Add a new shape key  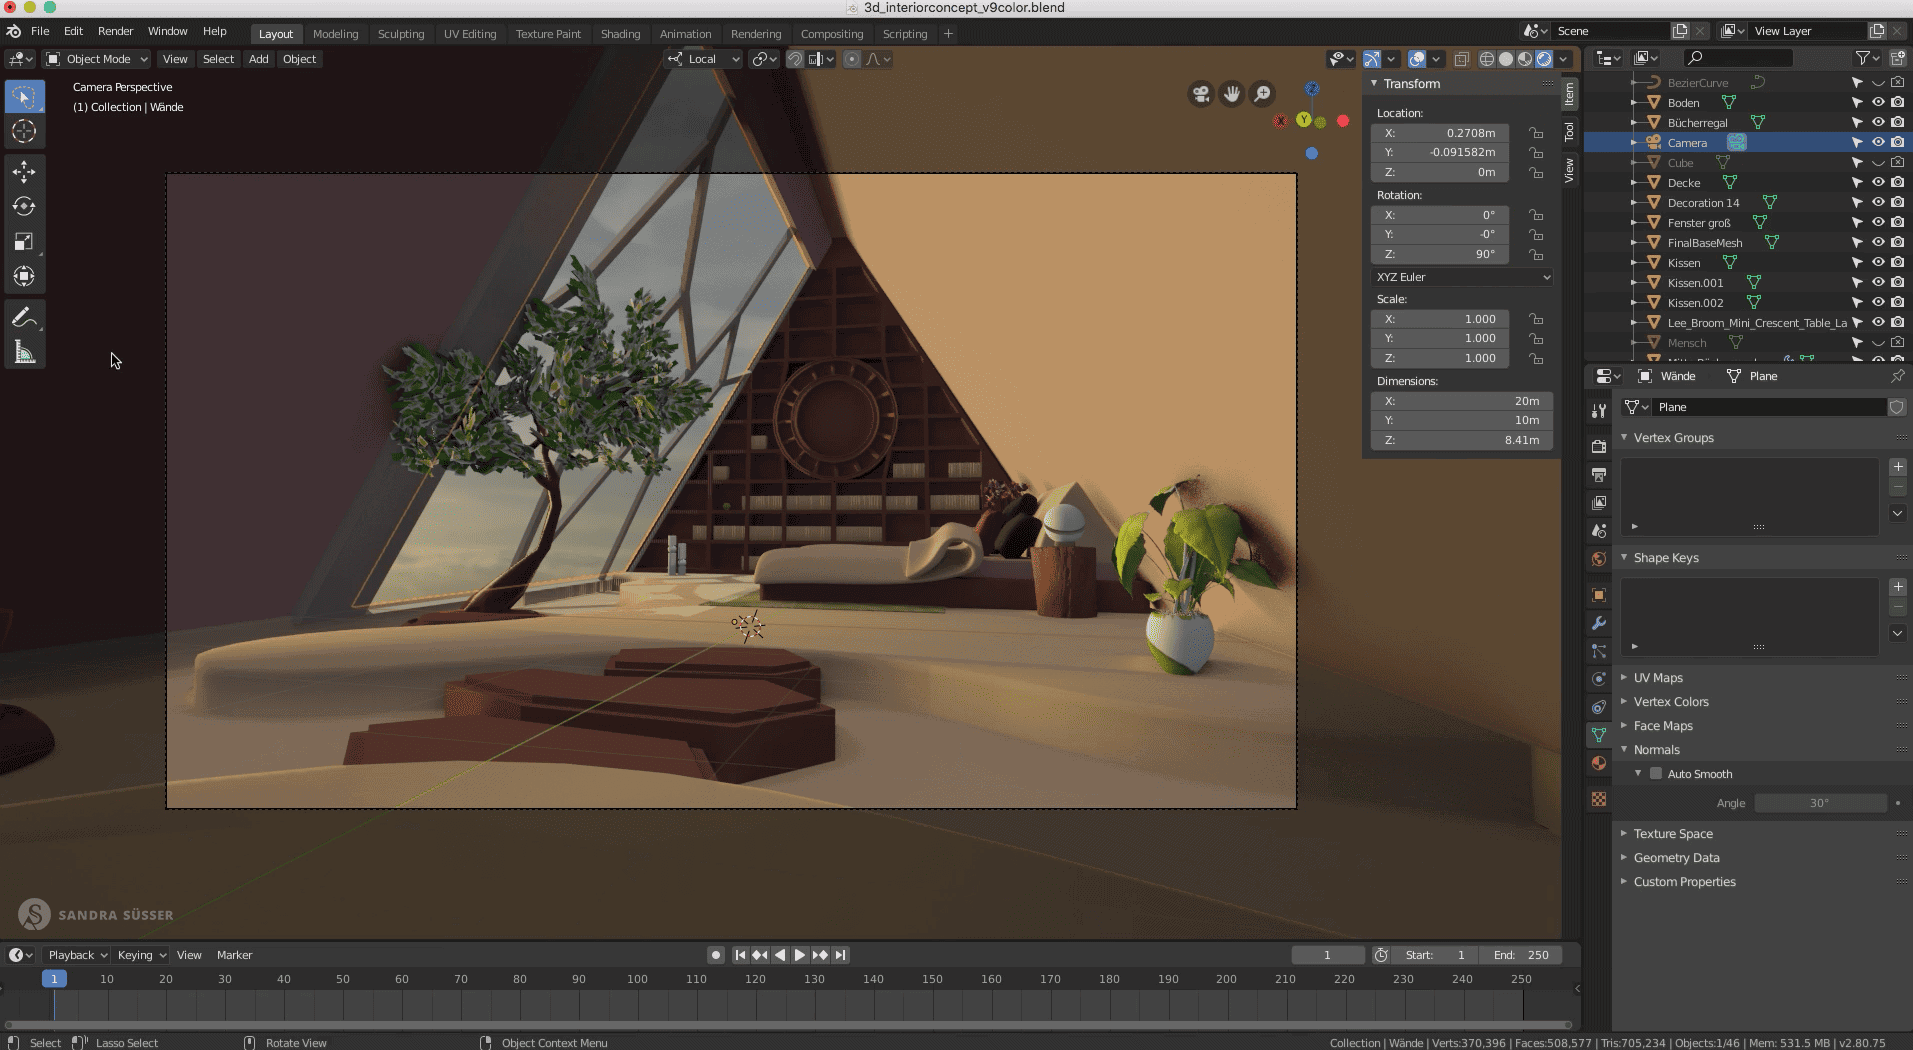coord(1898,587)
